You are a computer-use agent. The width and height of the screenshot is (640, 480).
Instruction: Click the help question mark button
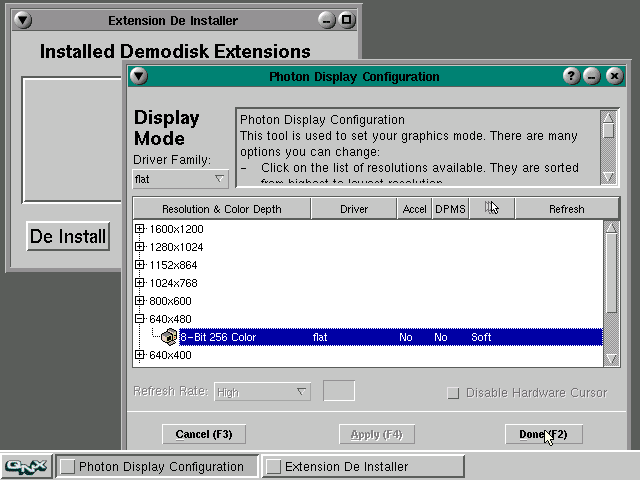[571, 76]
